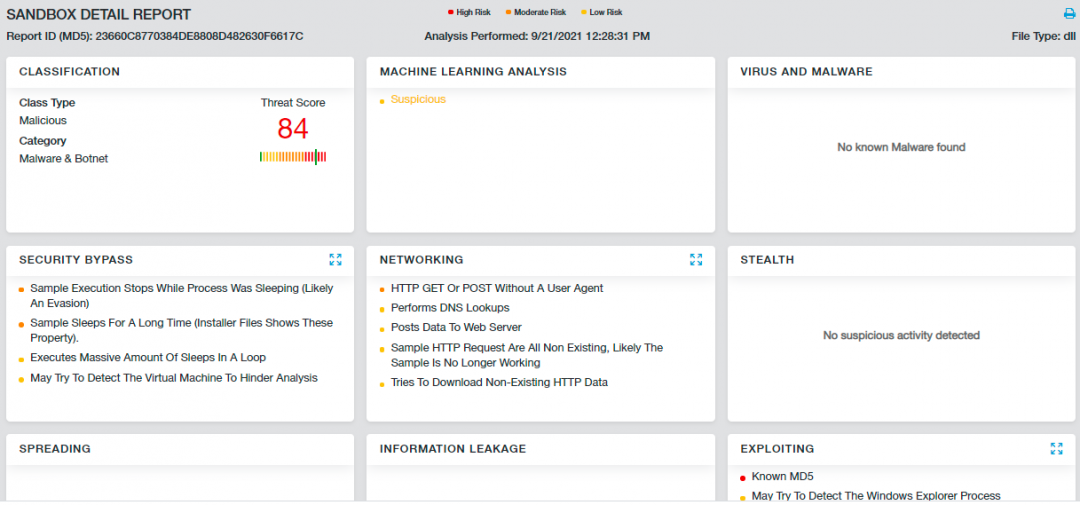Click the Low Risk legend marker
The image size is (1080, 505).
584,13
